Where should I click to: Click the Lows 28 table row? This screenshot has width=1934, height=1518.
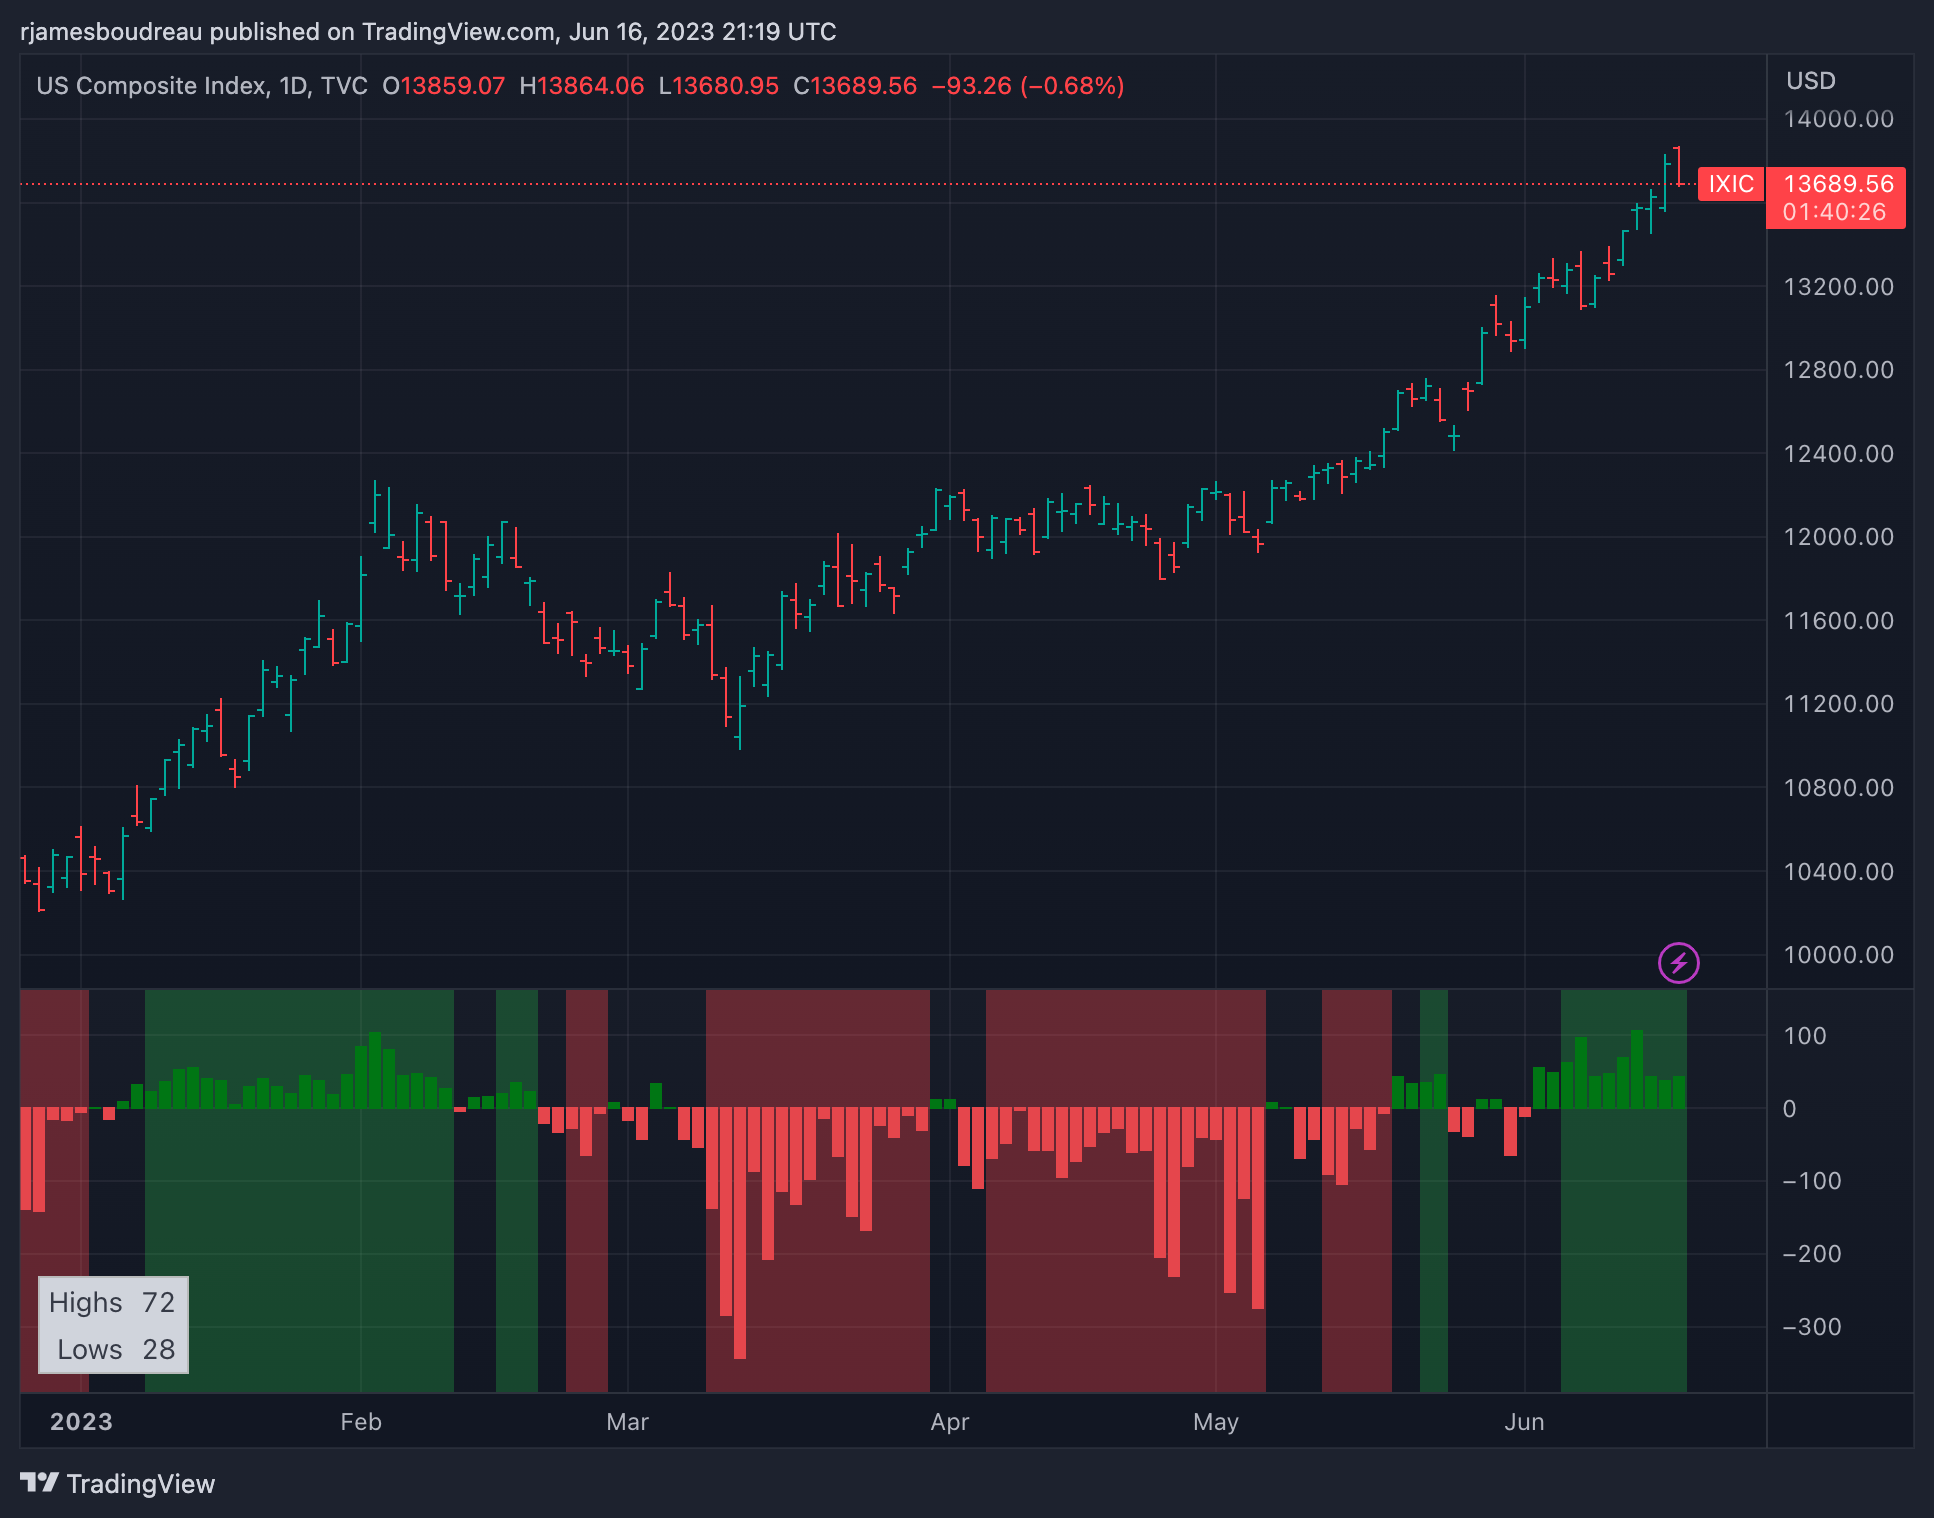click(115, 1349)
